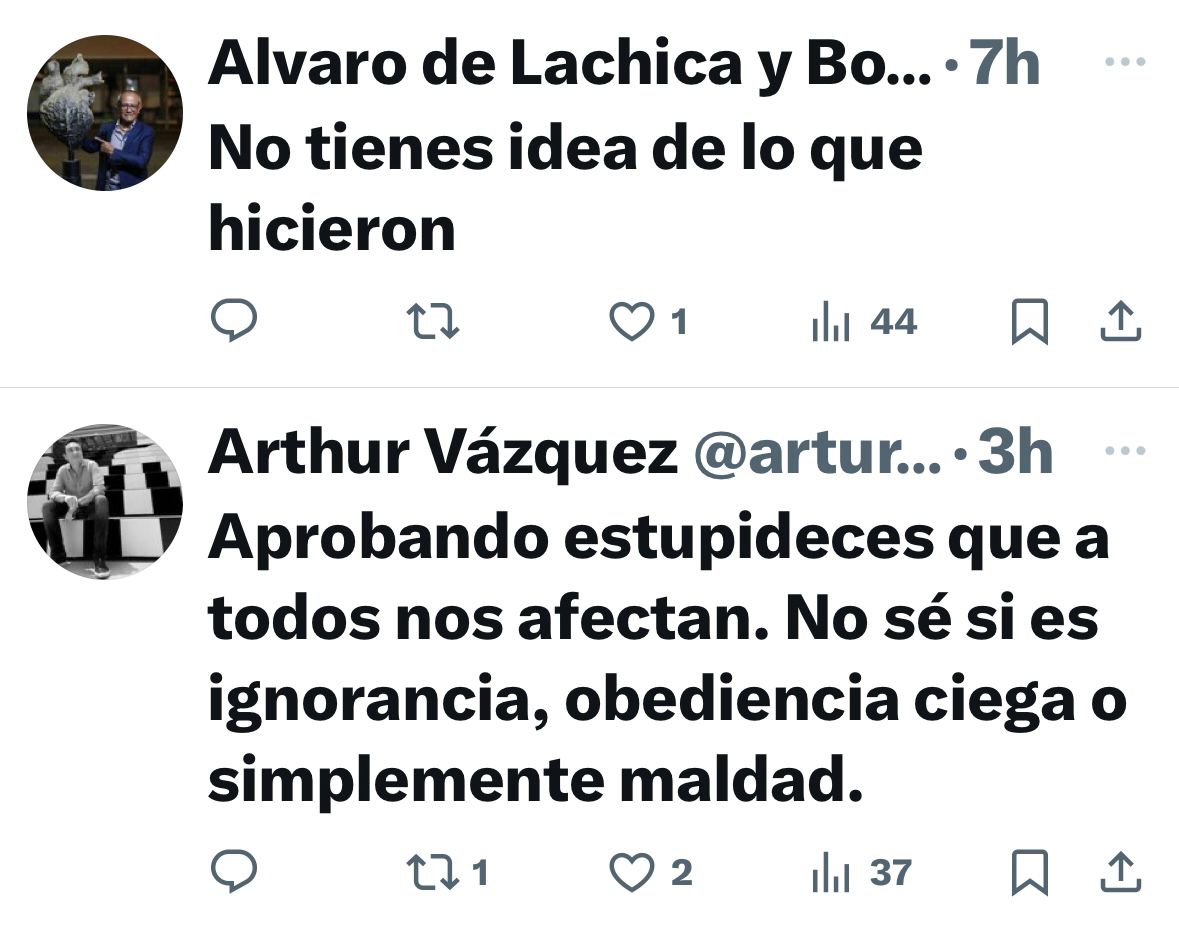Image resolution: width=1179 pixels, height=934 pixels.
Task: Retweet Alvaro de Lachica's tweet
Action: pyautogui.click(x=433, y=321)
